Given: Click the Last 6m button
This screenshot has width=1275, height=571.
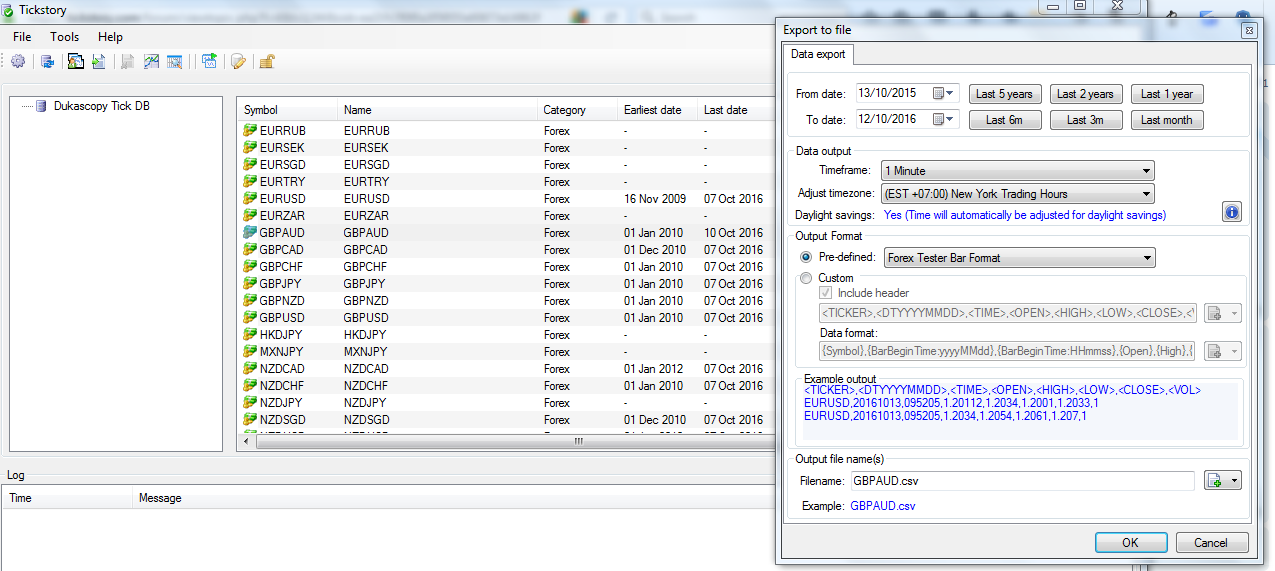Looking at the screenshot, I should click(1004, 120).
